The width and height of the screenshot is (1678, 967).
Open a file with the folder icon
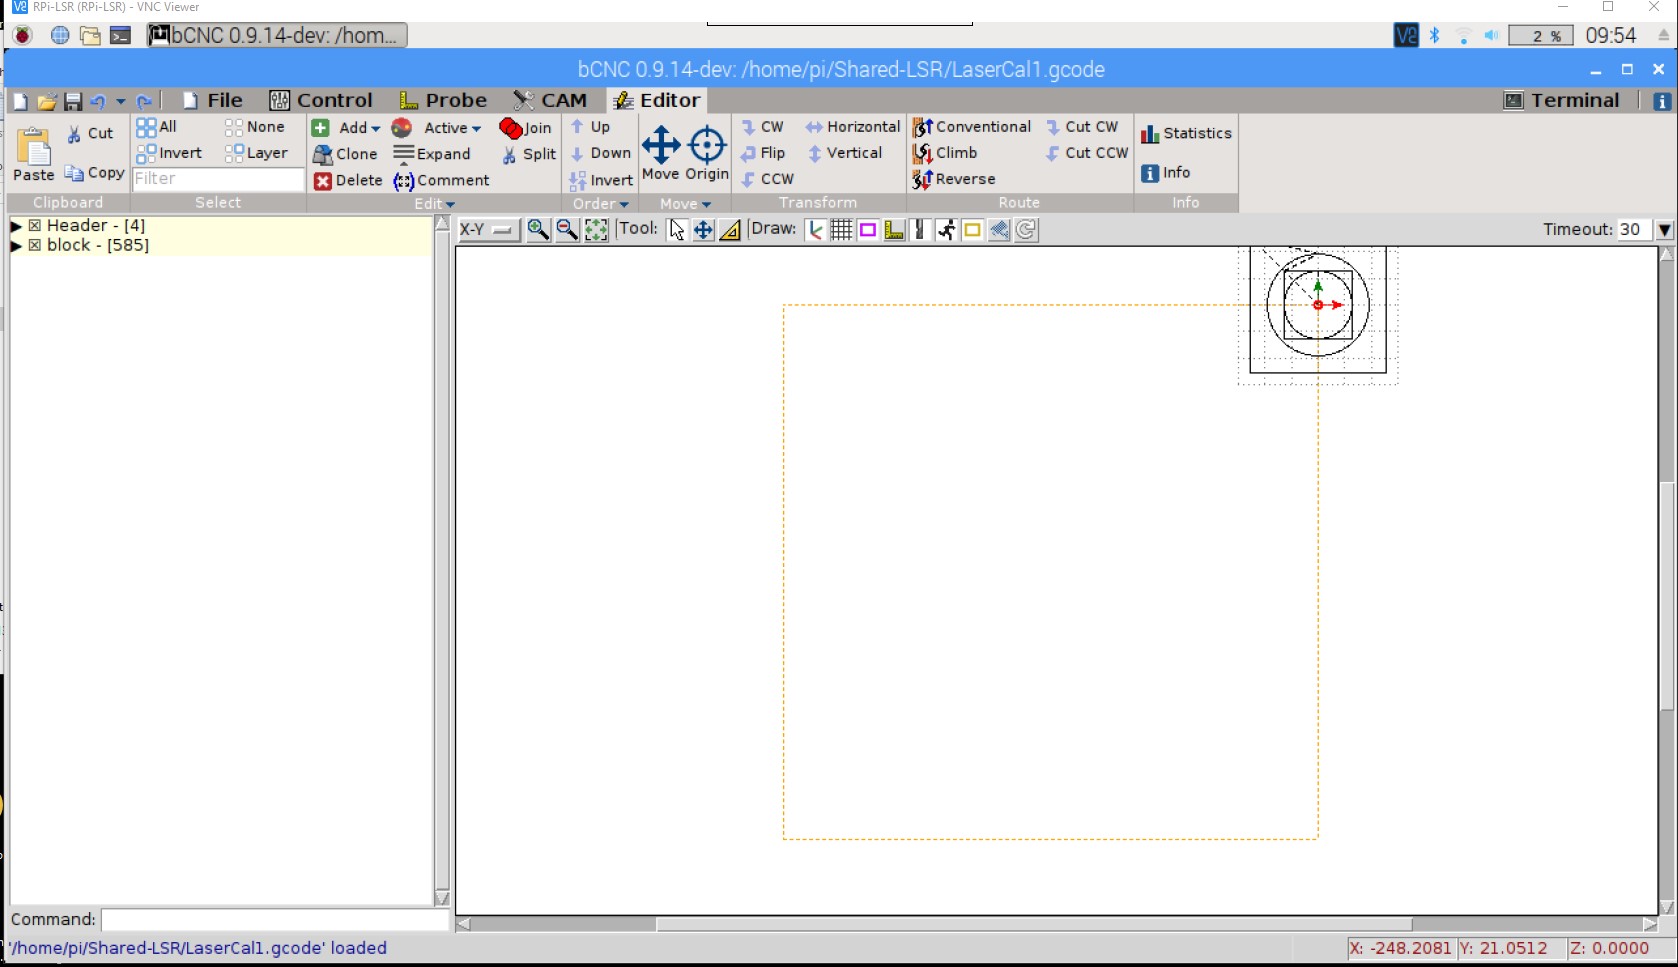46,101
